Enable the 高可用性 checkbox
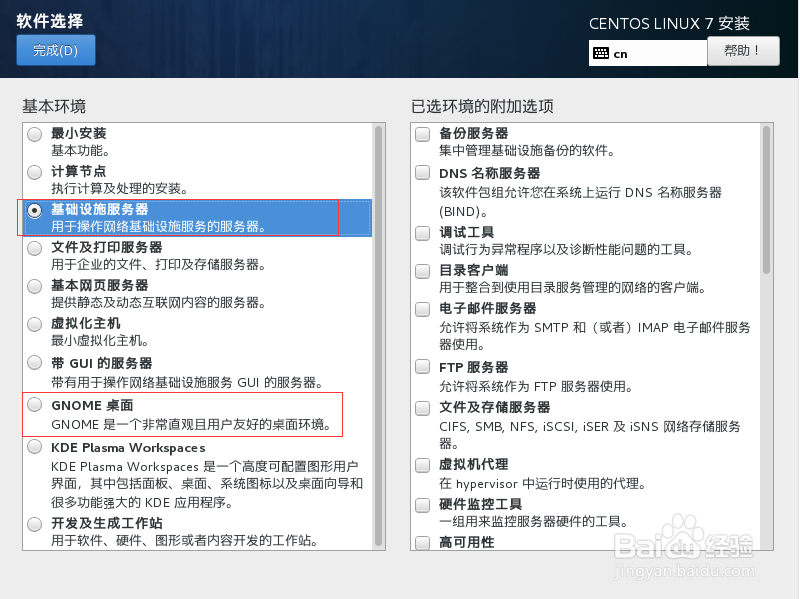This screenshot has width=800, height=599. (422, 542)
